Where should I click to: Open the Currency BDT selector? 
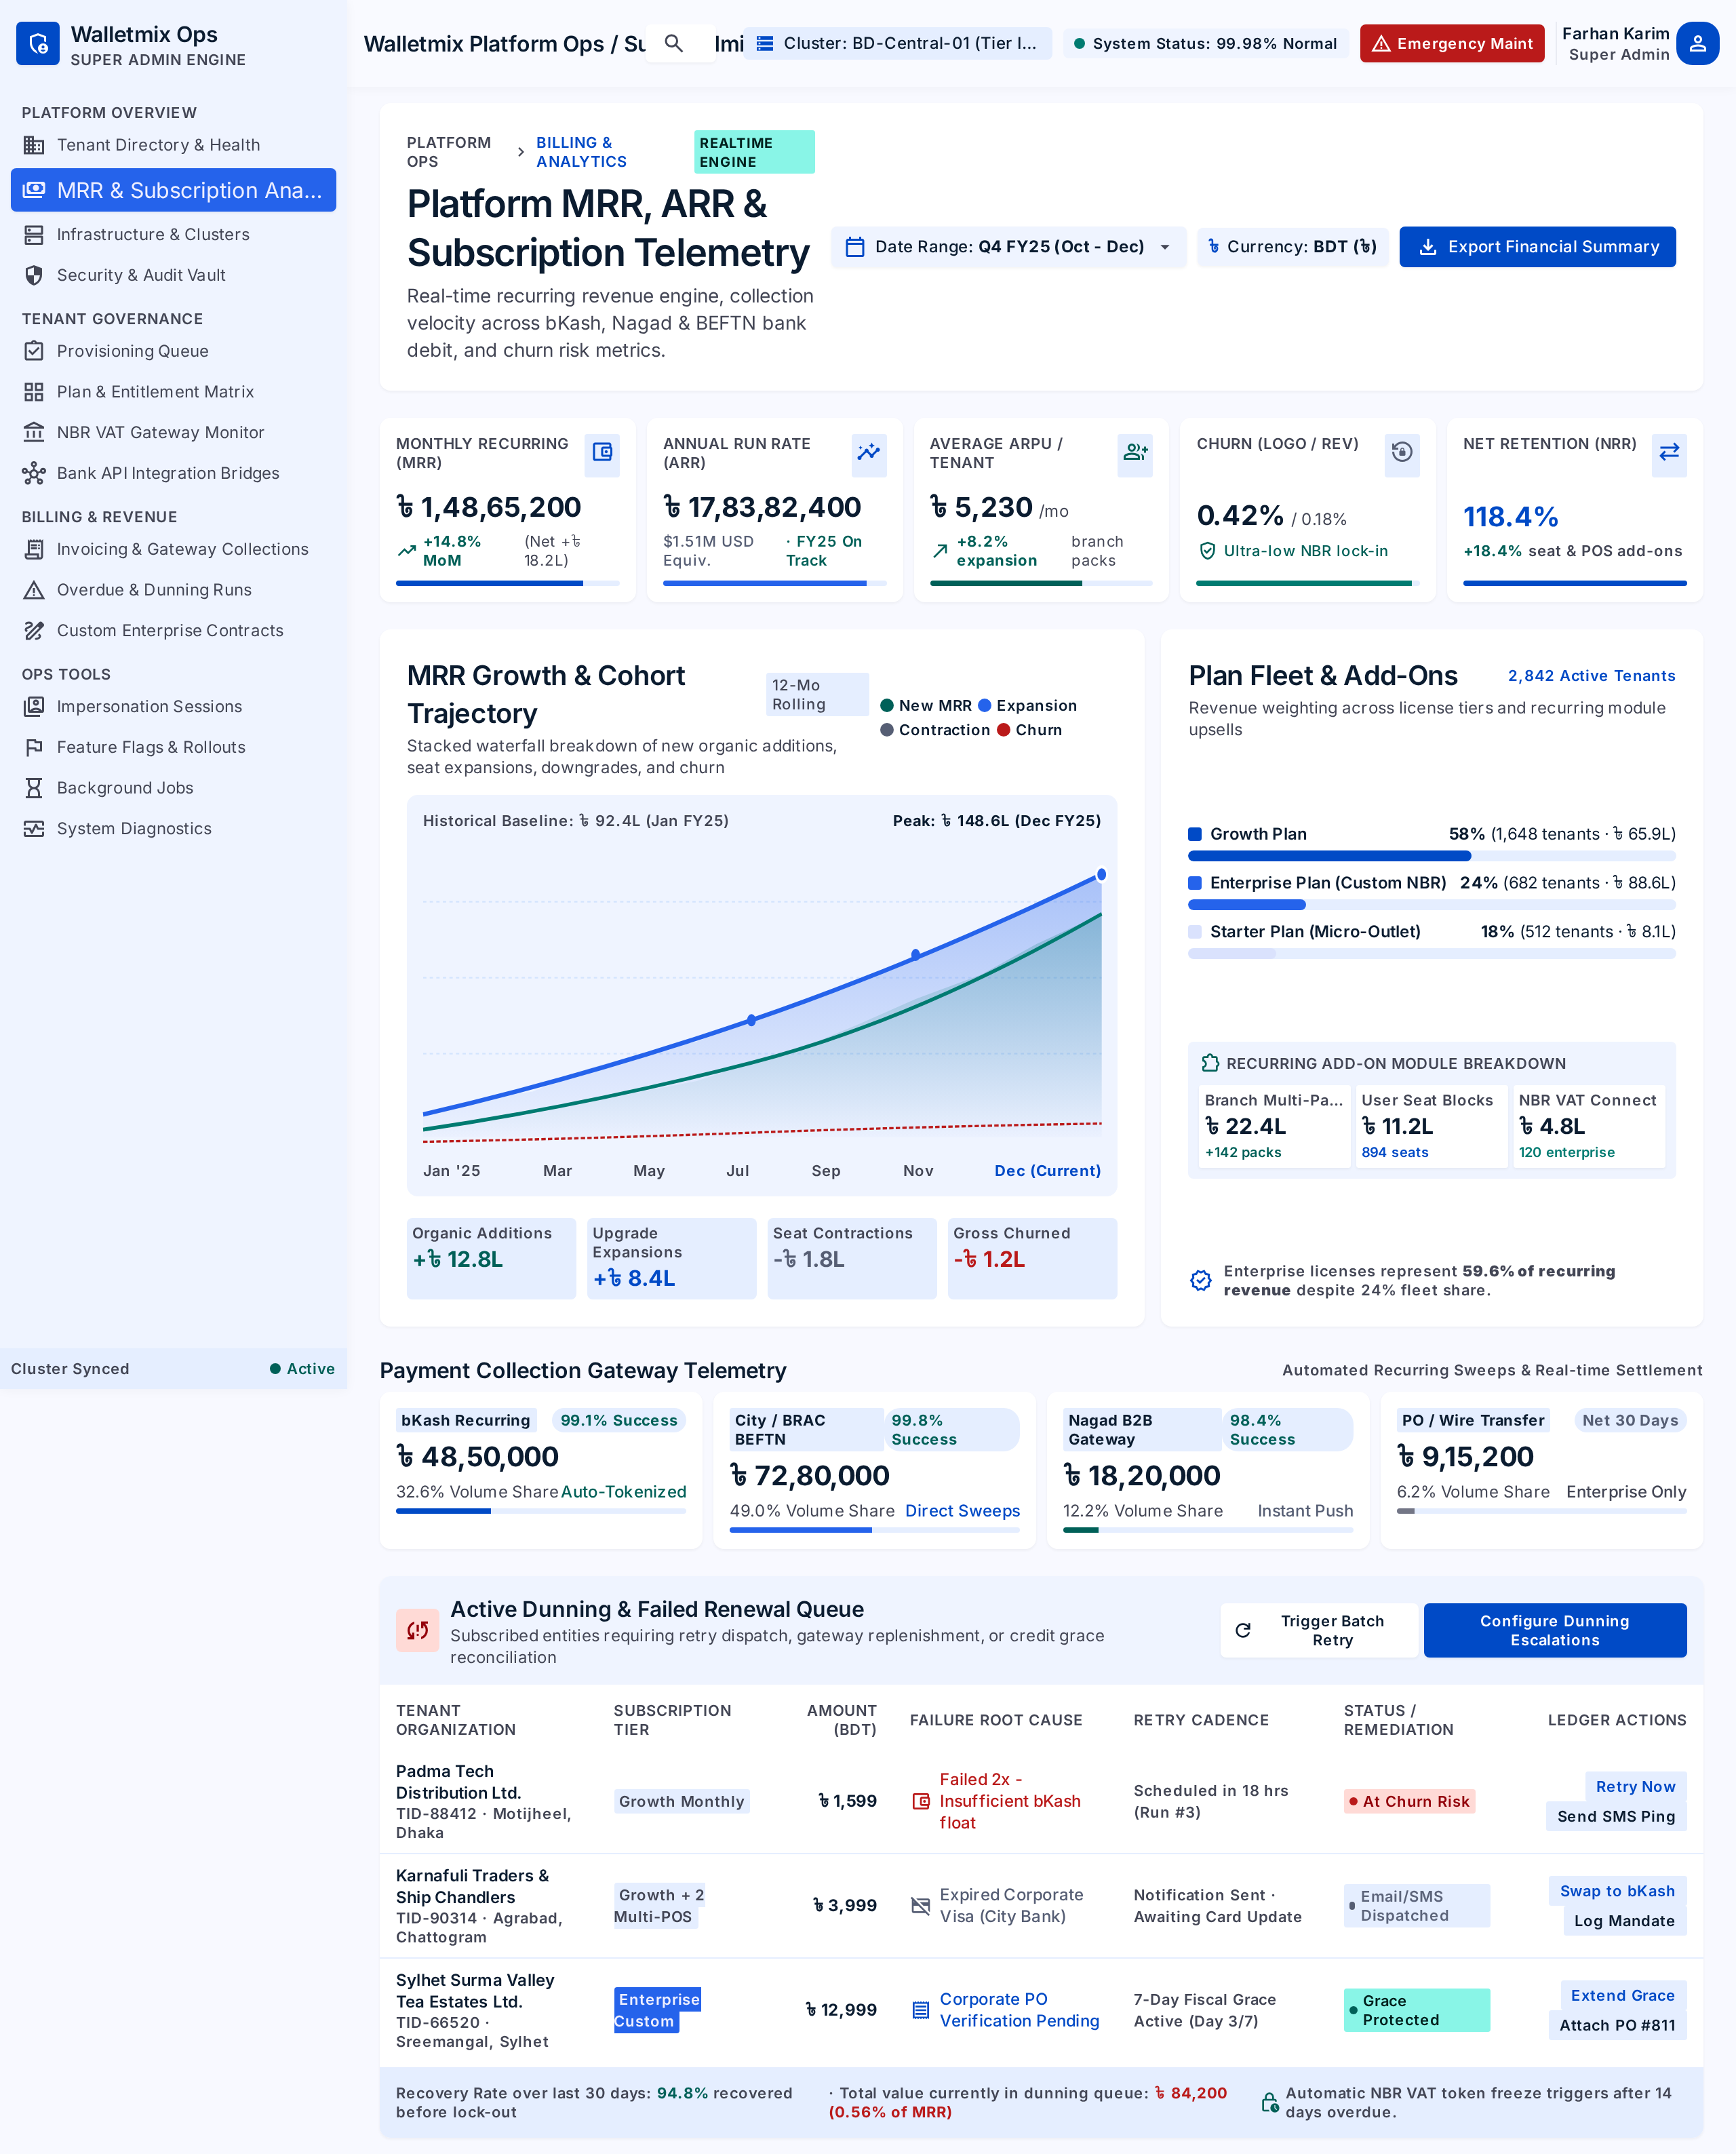1292,247
